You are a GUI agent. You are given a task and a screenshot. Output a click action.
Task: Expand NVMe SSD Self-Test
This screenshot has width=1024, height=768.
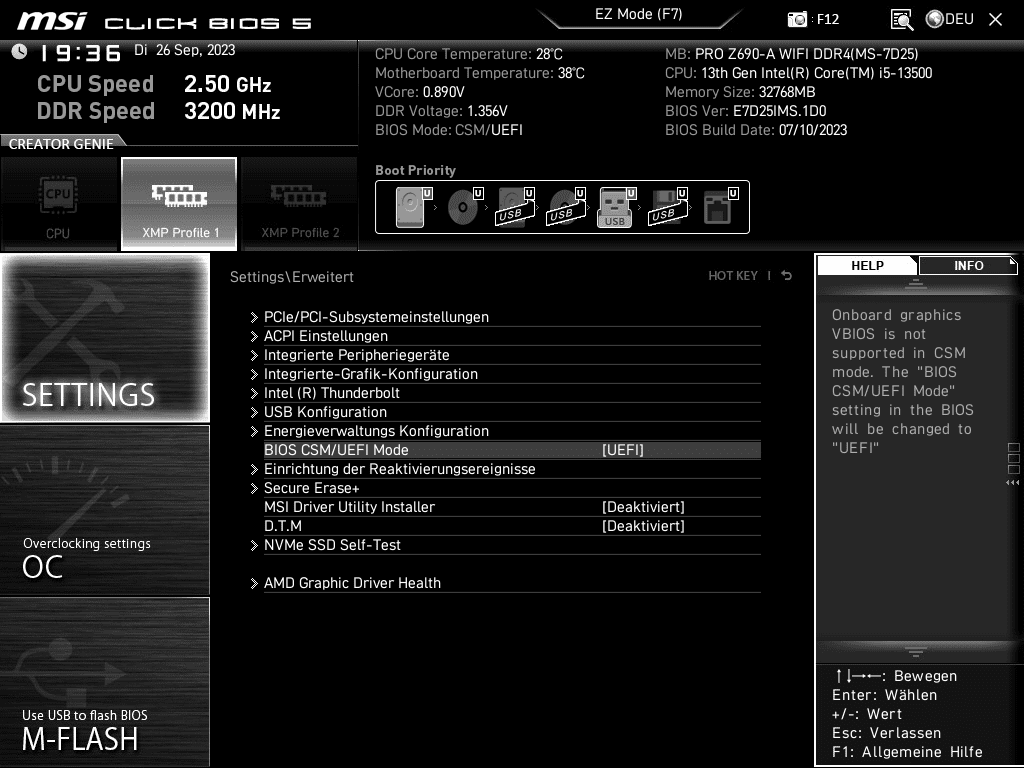pyautogui.click(x=505, y=545)
